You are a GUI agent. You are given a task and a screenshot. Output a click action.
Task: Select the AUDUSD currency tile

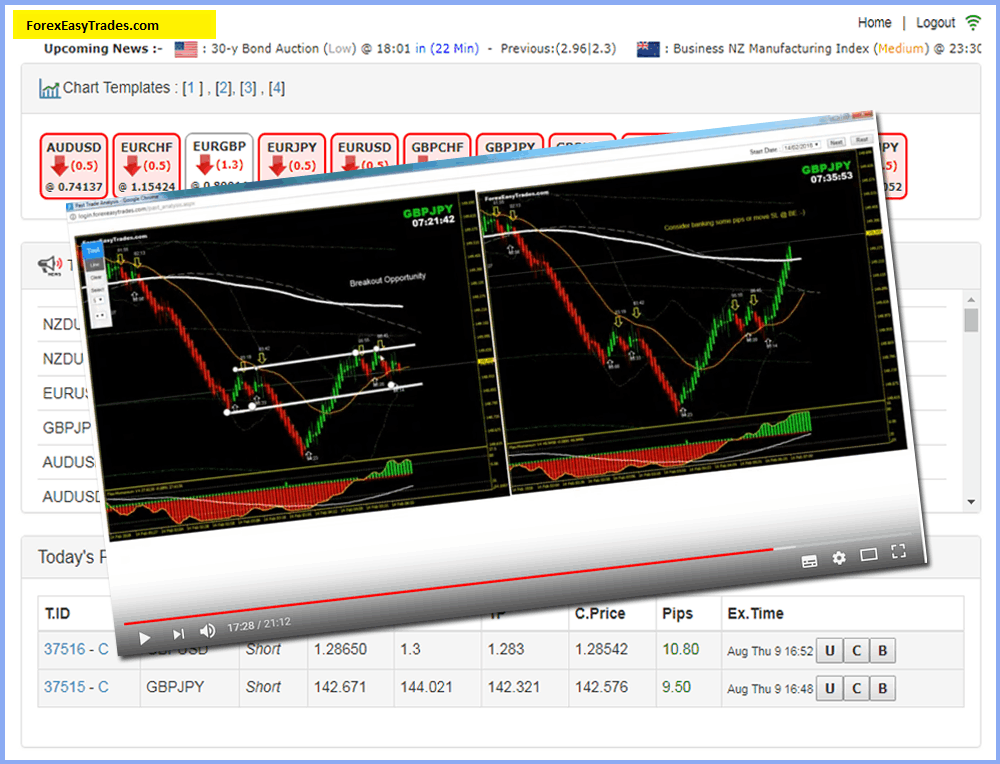(x=73, y=165)
